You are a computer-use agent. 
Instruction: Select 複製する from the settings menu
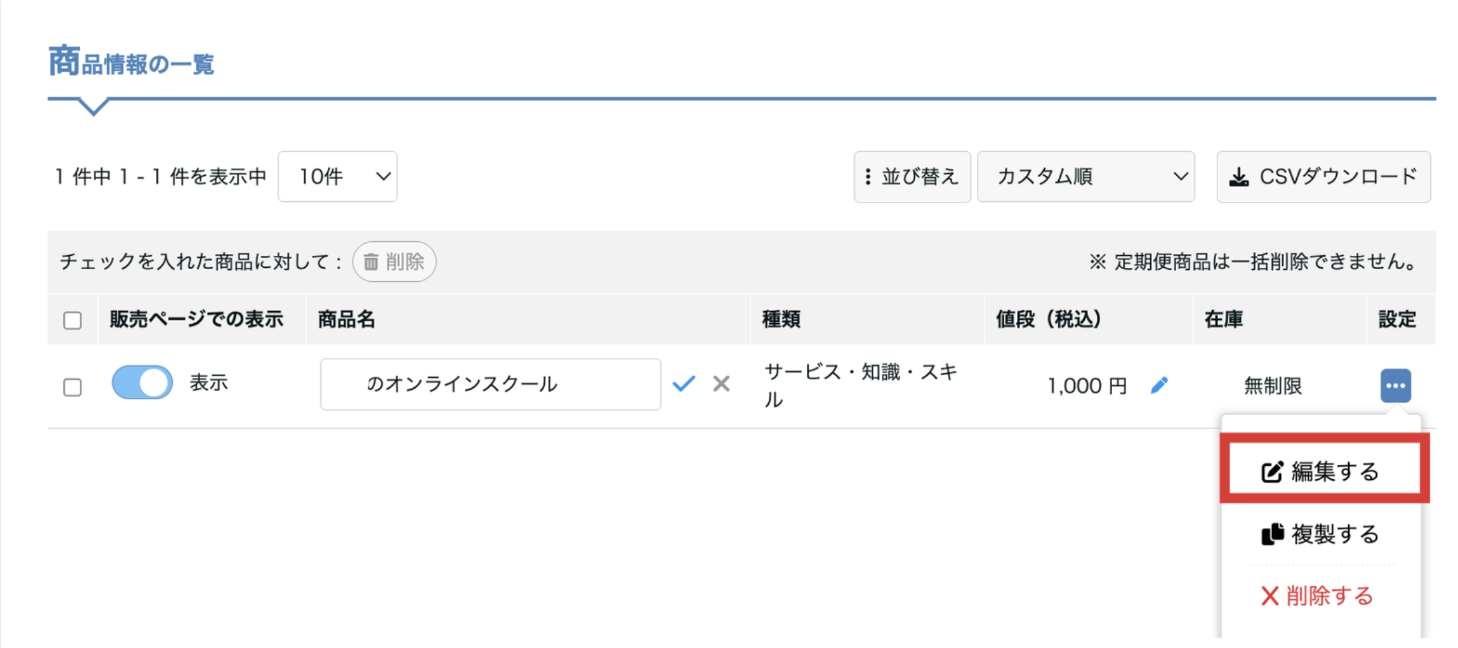pyautogui.click(x=1320, y=534)
